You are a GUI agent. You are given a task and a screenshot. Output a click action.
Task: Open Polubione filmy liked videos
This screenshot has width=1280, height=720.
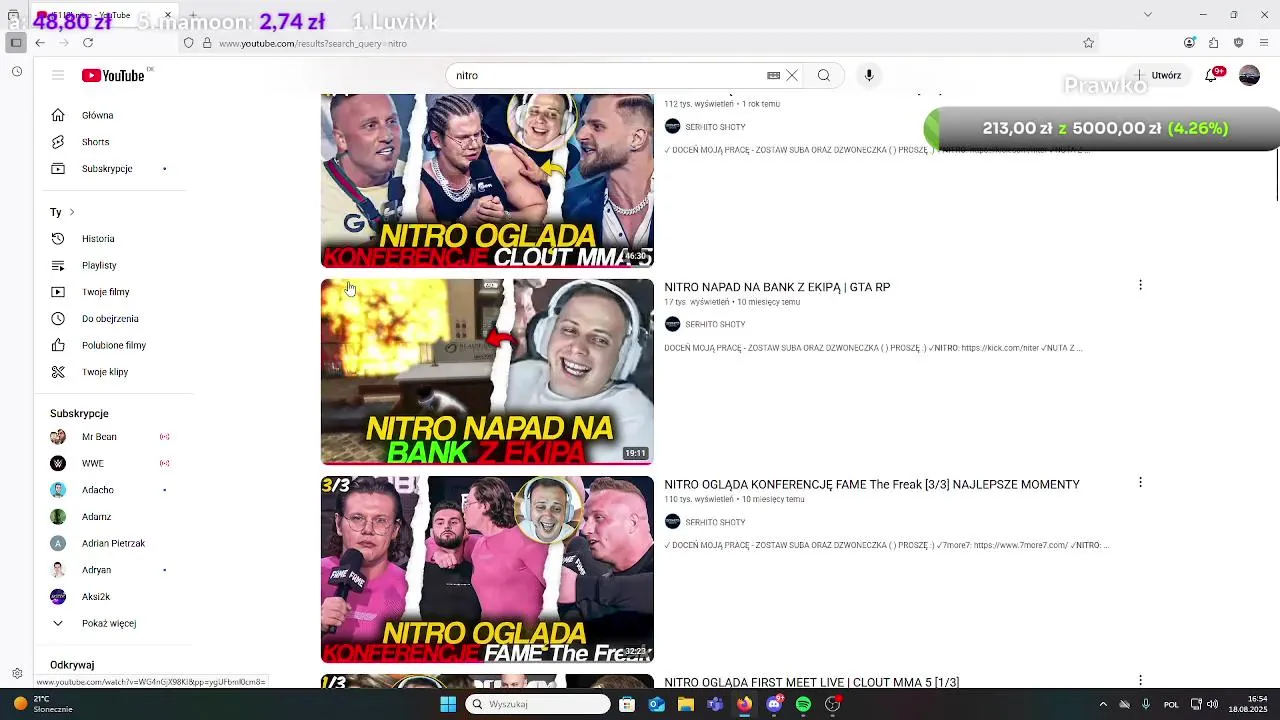pyautogui.click(x=113, y=345)
